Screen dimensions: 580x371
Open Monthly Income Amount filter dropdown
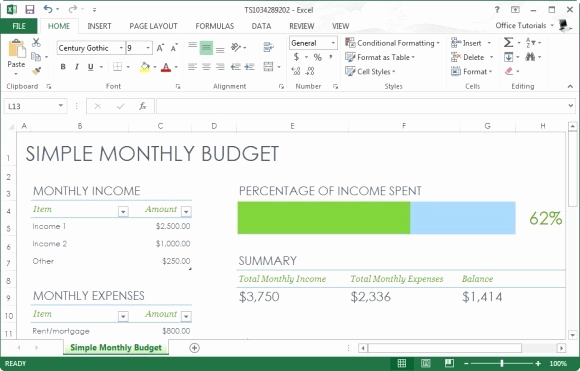point(186,212)
